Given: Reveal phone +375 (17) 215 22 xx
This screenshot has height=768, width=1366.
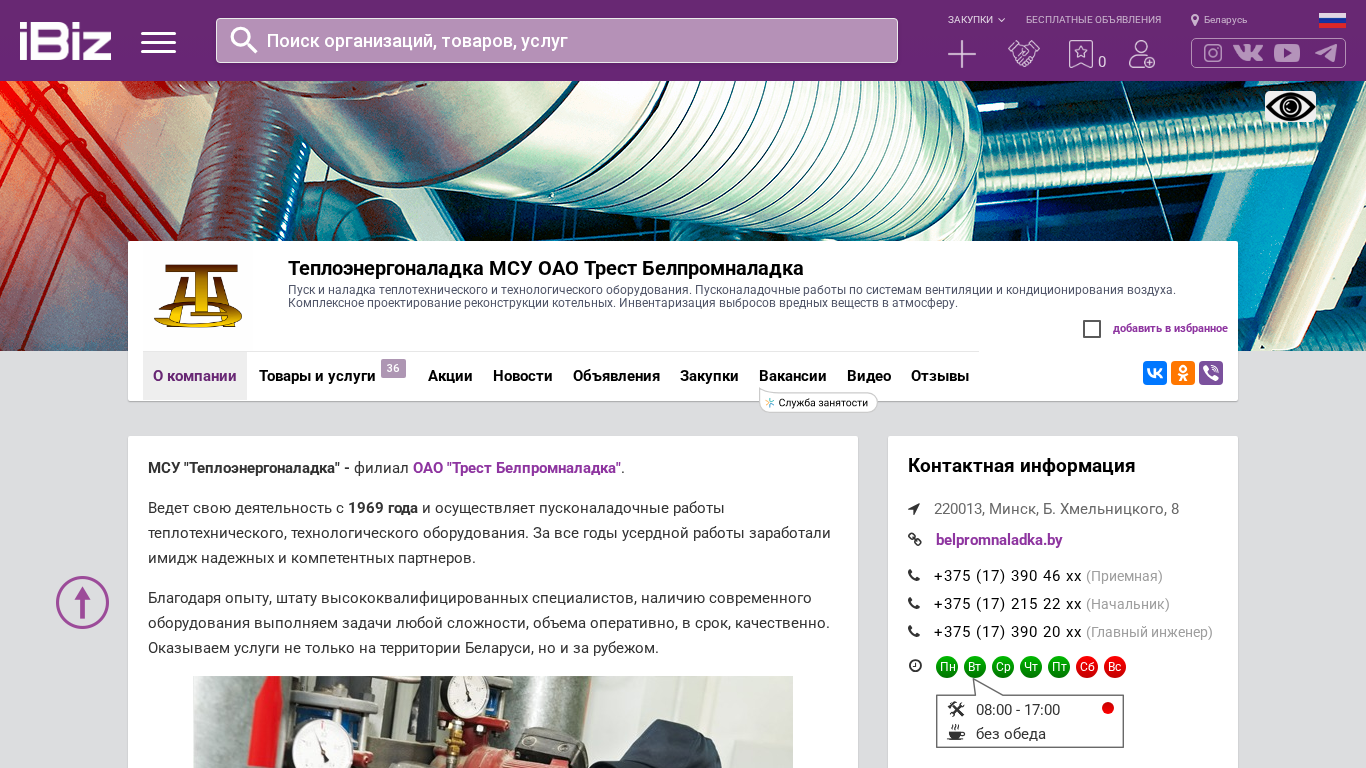Looking at the screenshot, I should (1008, 604).
